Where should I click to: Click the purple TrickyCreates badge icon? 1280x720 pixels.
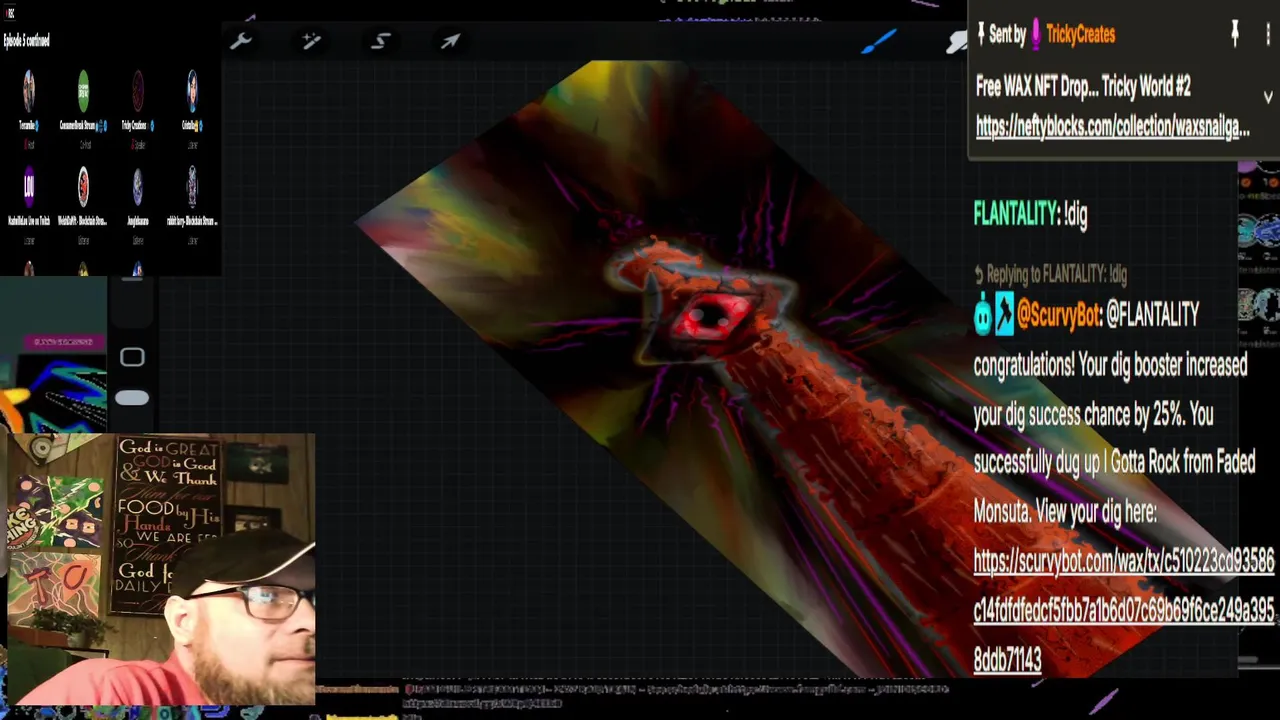(1036, 34)
